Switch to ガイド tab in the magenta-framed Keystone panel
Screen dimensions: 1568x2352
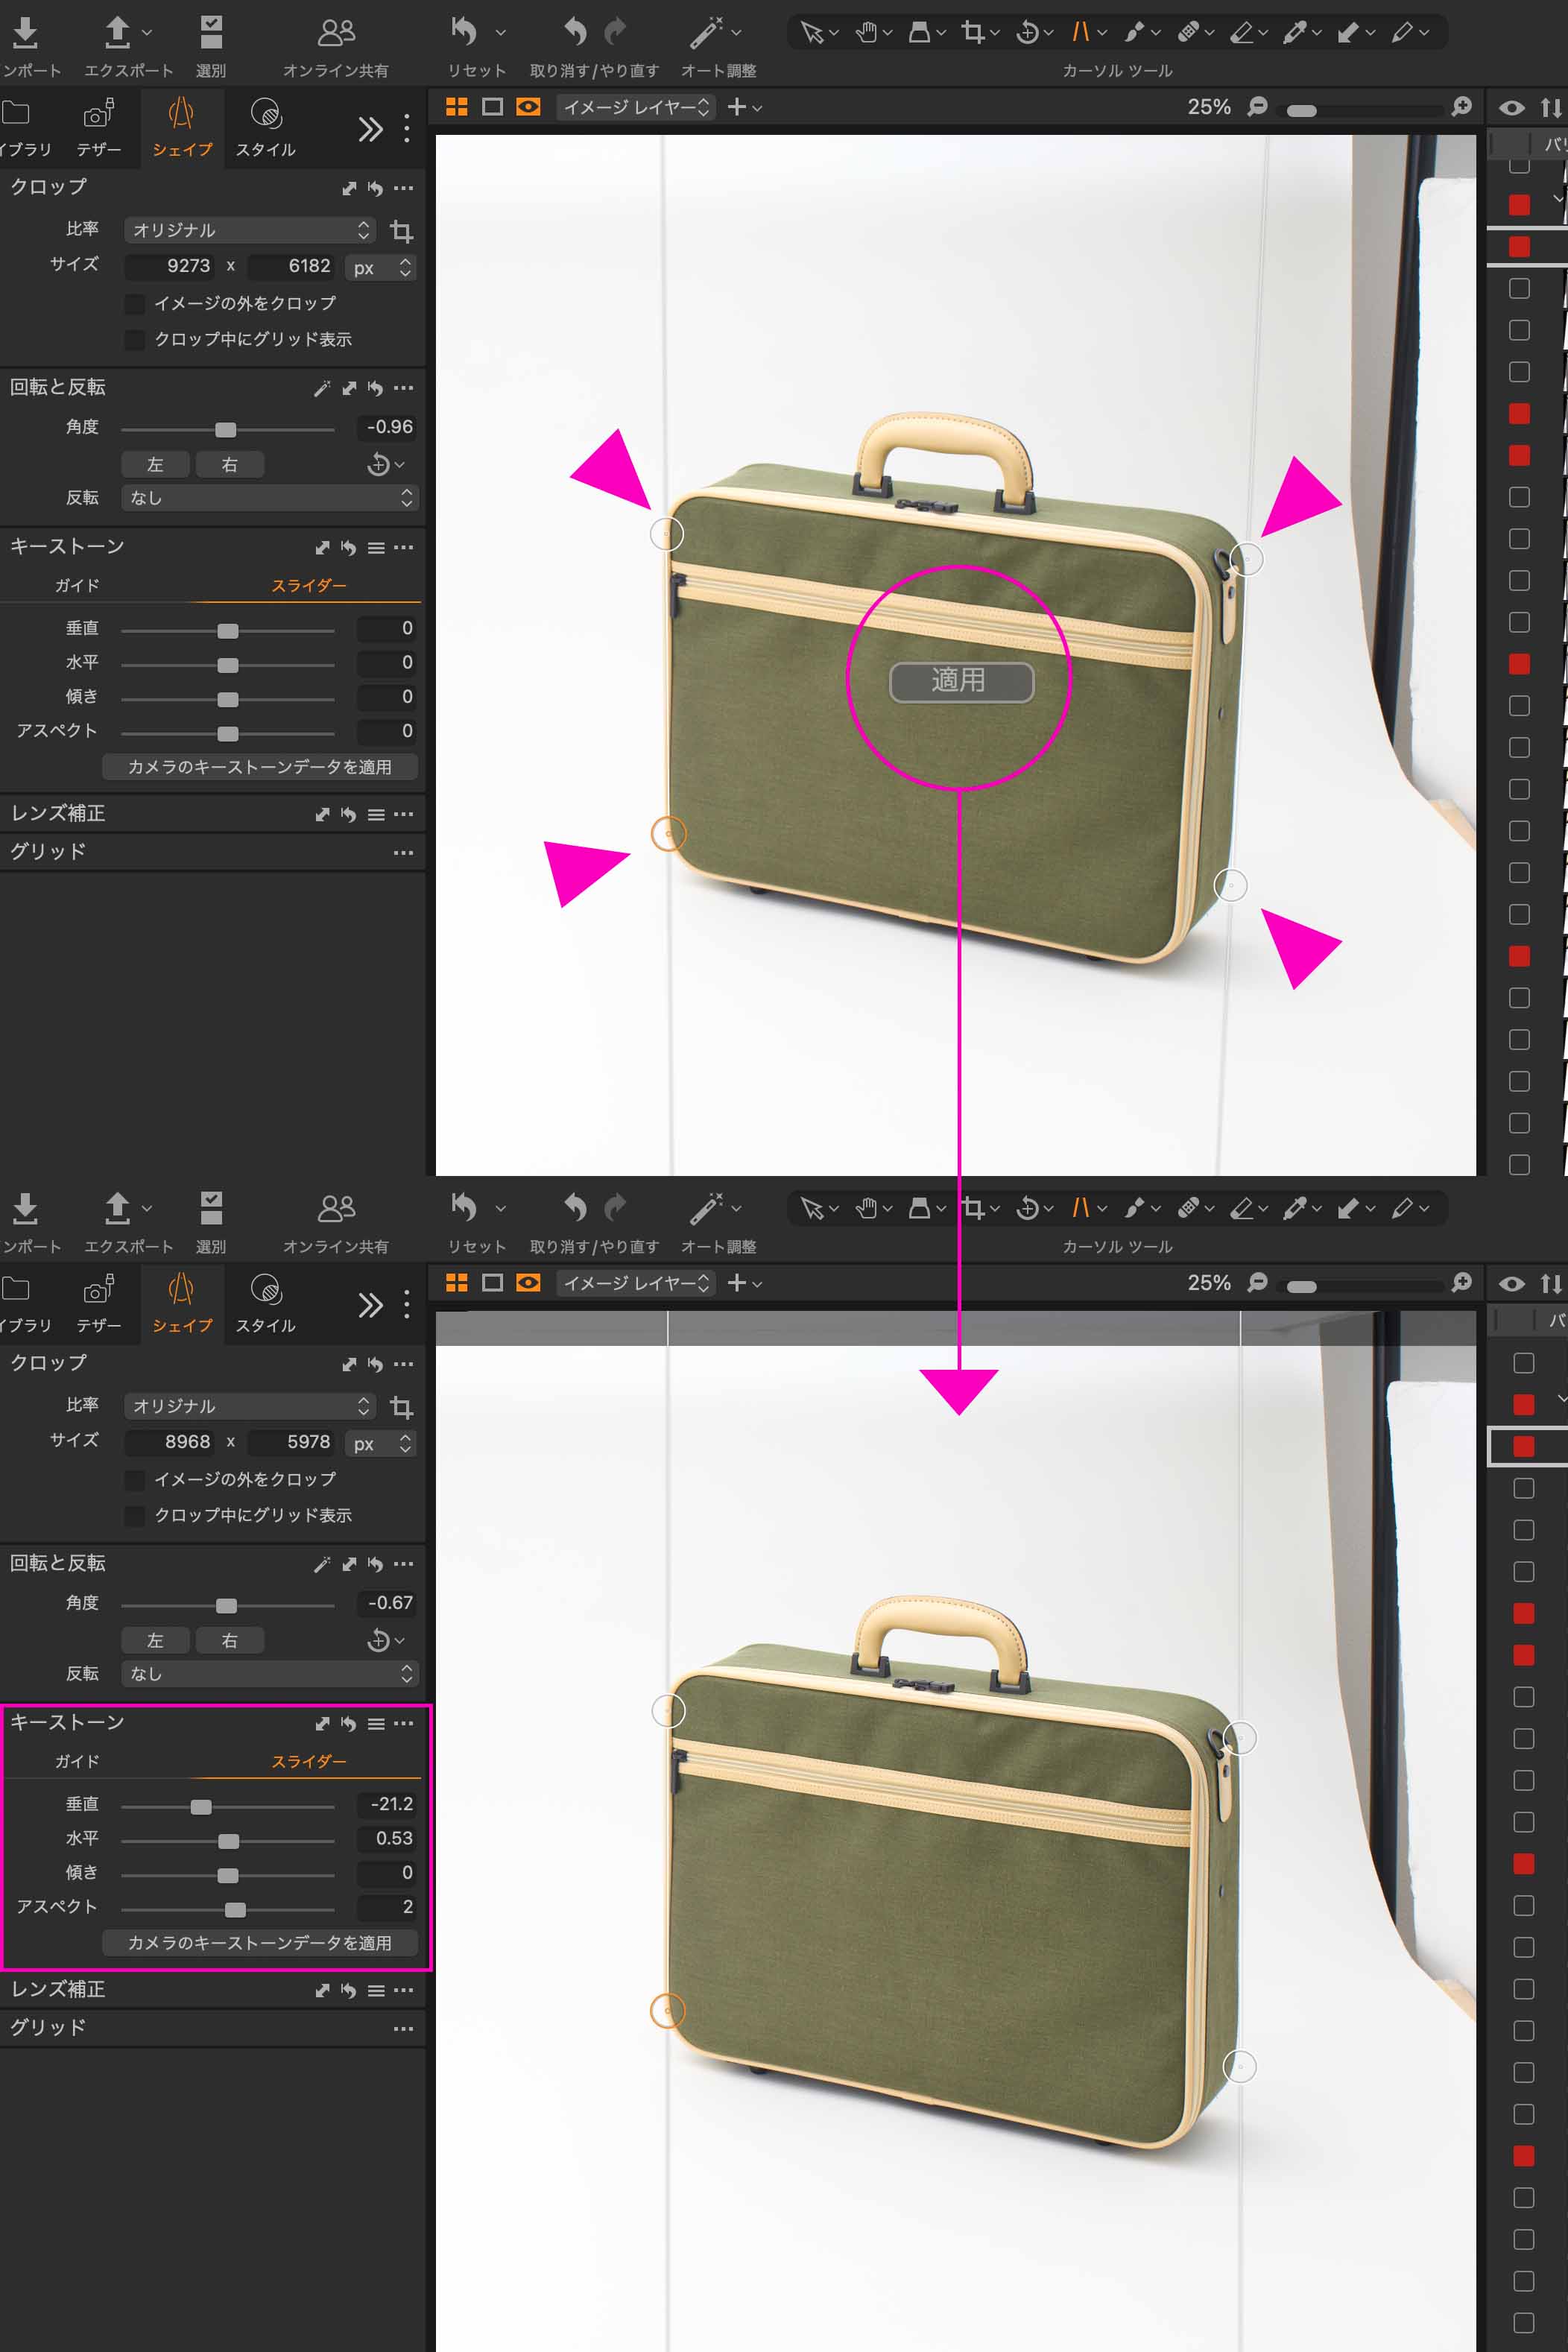point(77,1761)
